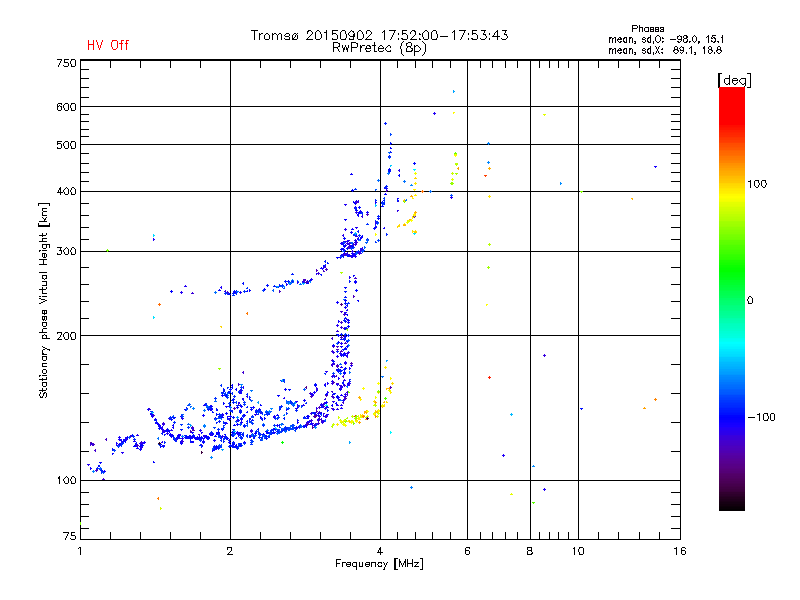Viewport: 800px width, 600px height.
Task: Click the red 'HV Off' status label
Action: click(x=108, y=45)
